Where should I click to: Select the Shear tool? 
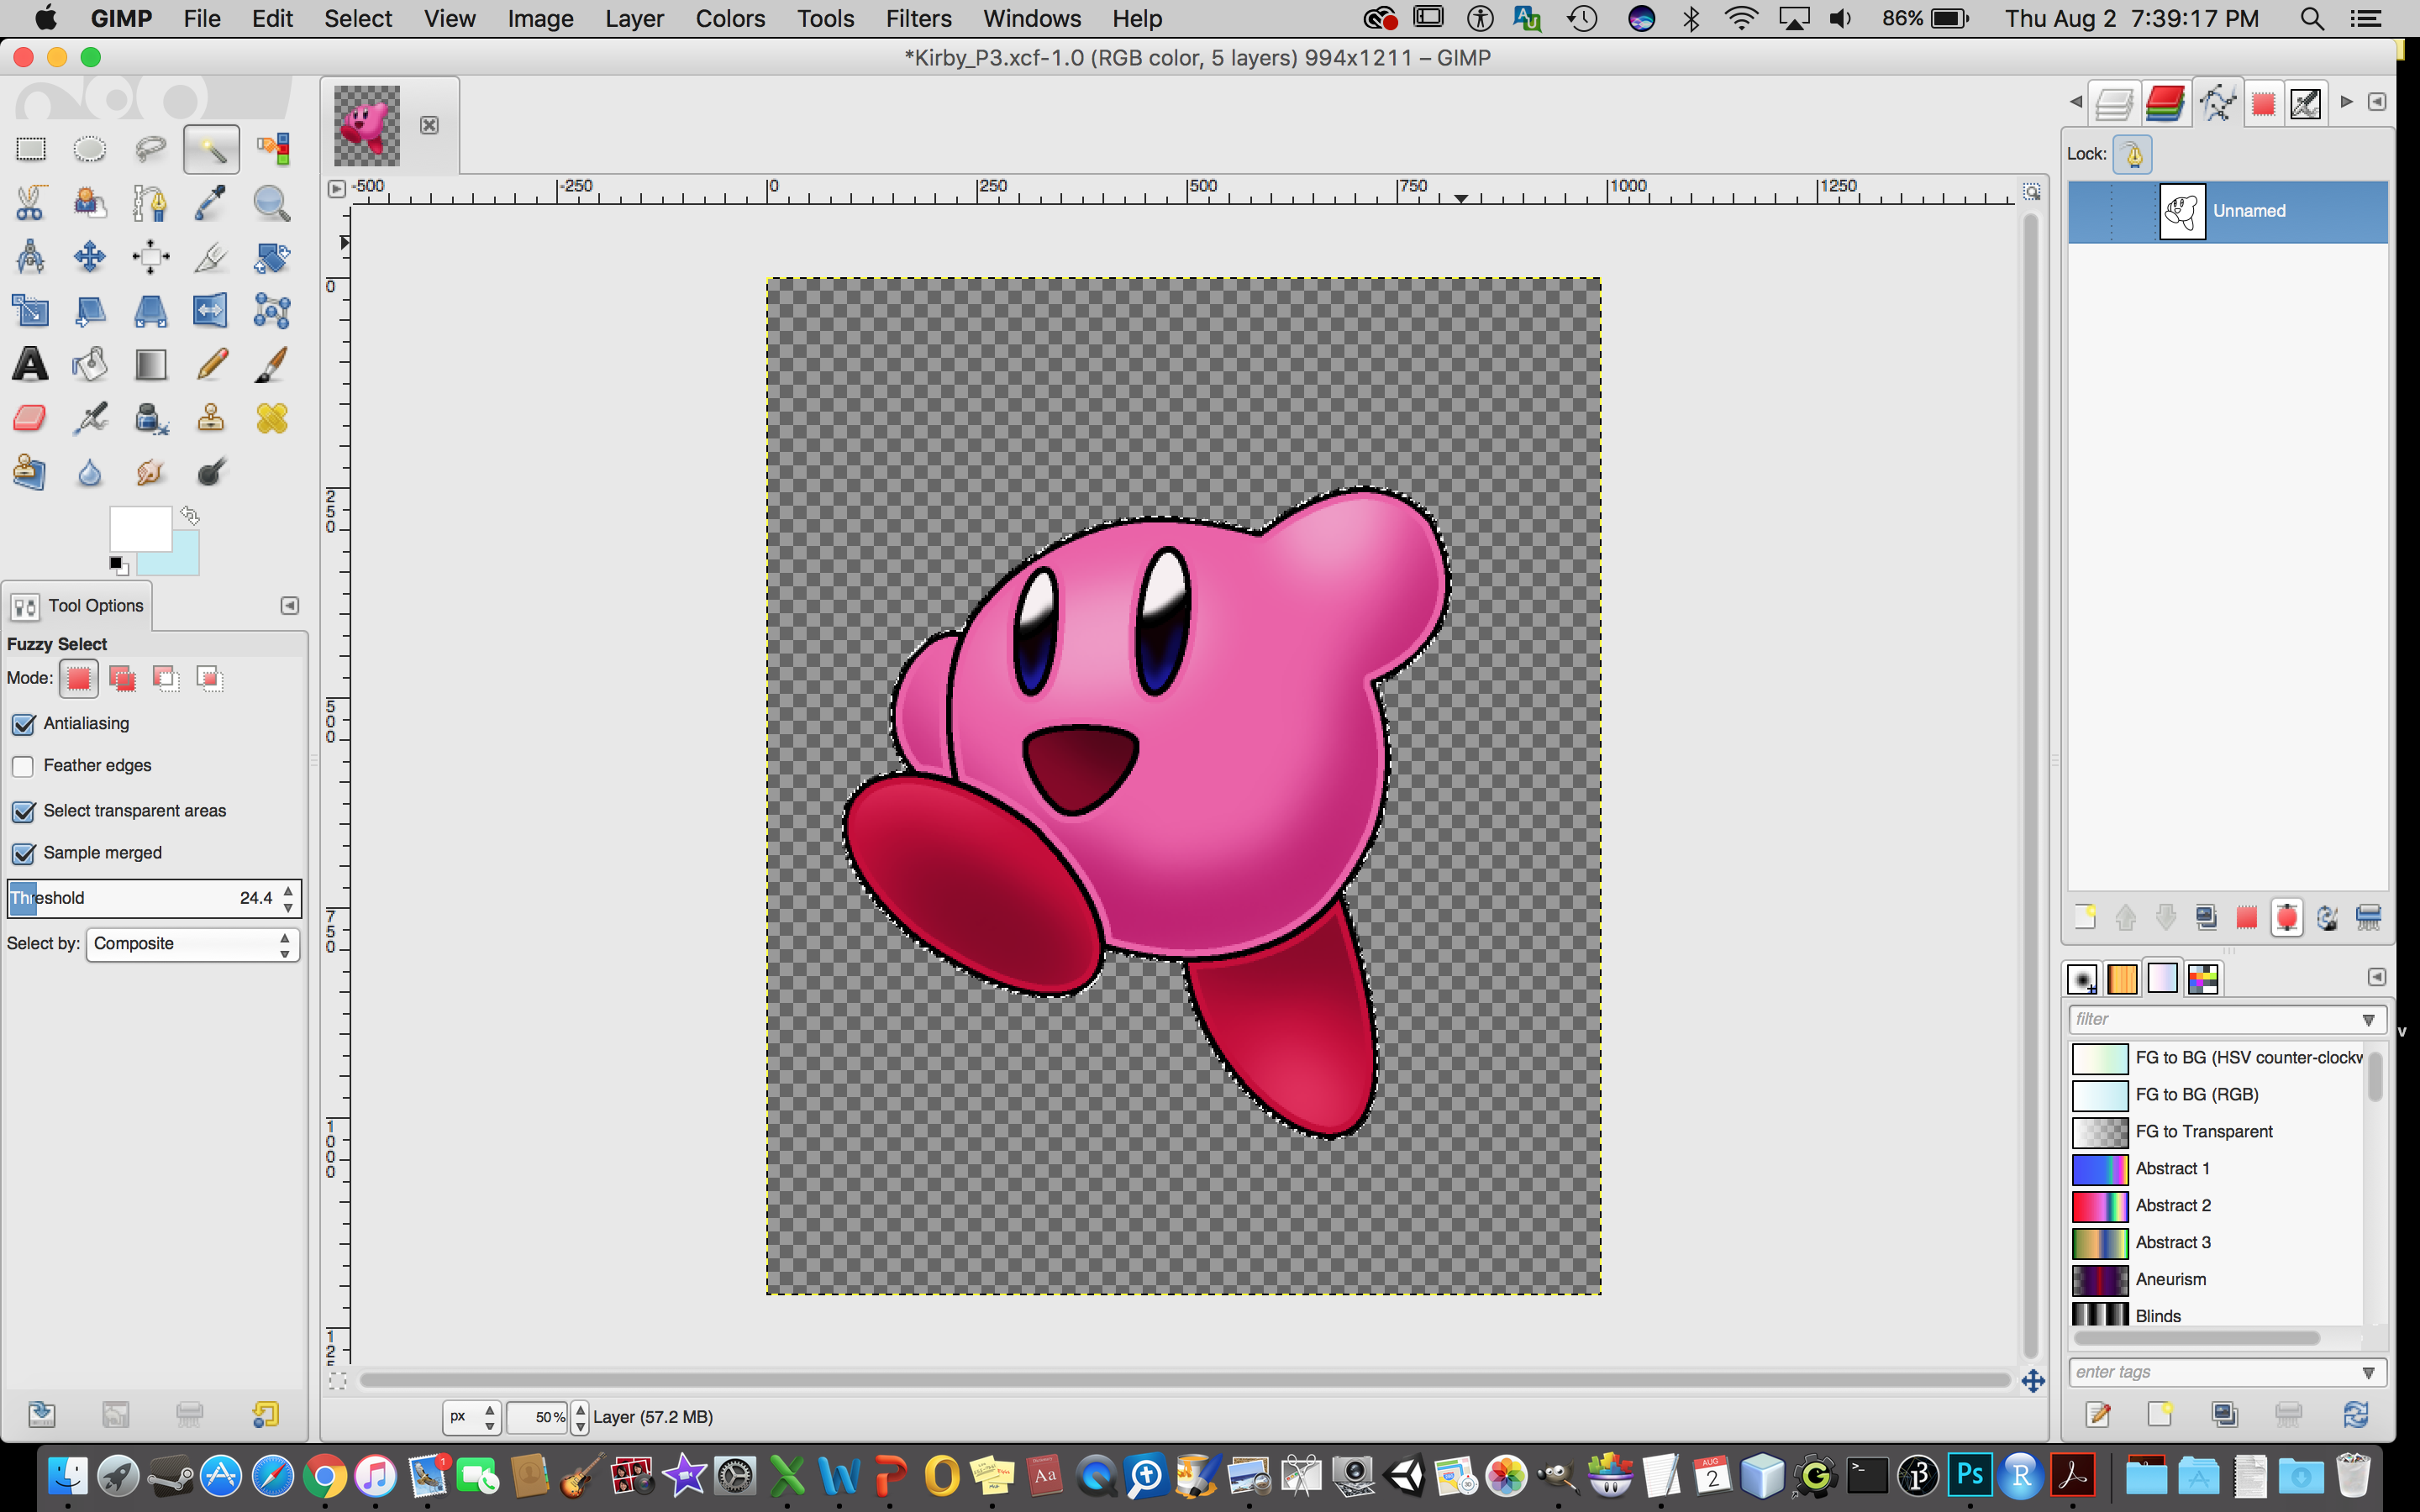click(x=90, y=311)
